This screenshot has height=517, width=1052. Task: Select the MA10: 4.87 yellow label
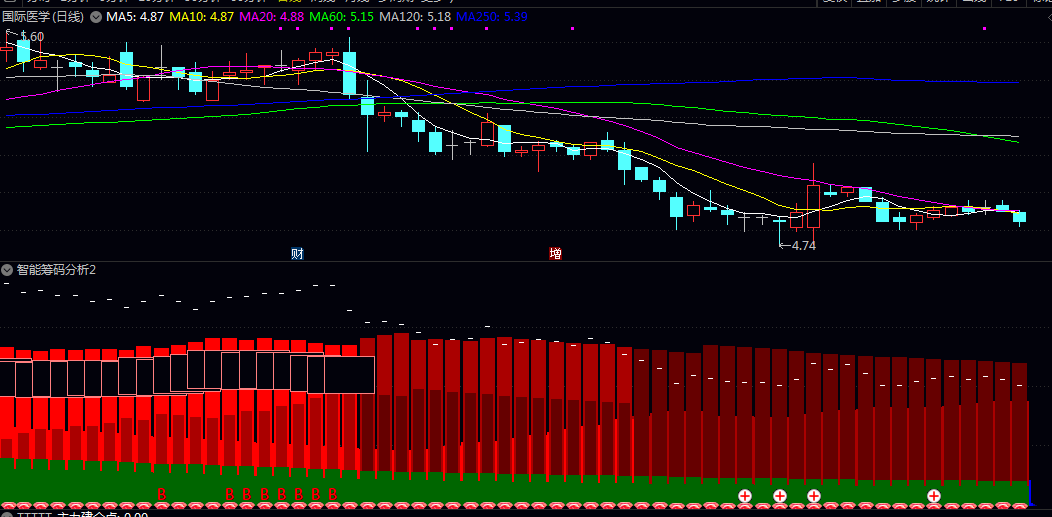pos(201,17)
